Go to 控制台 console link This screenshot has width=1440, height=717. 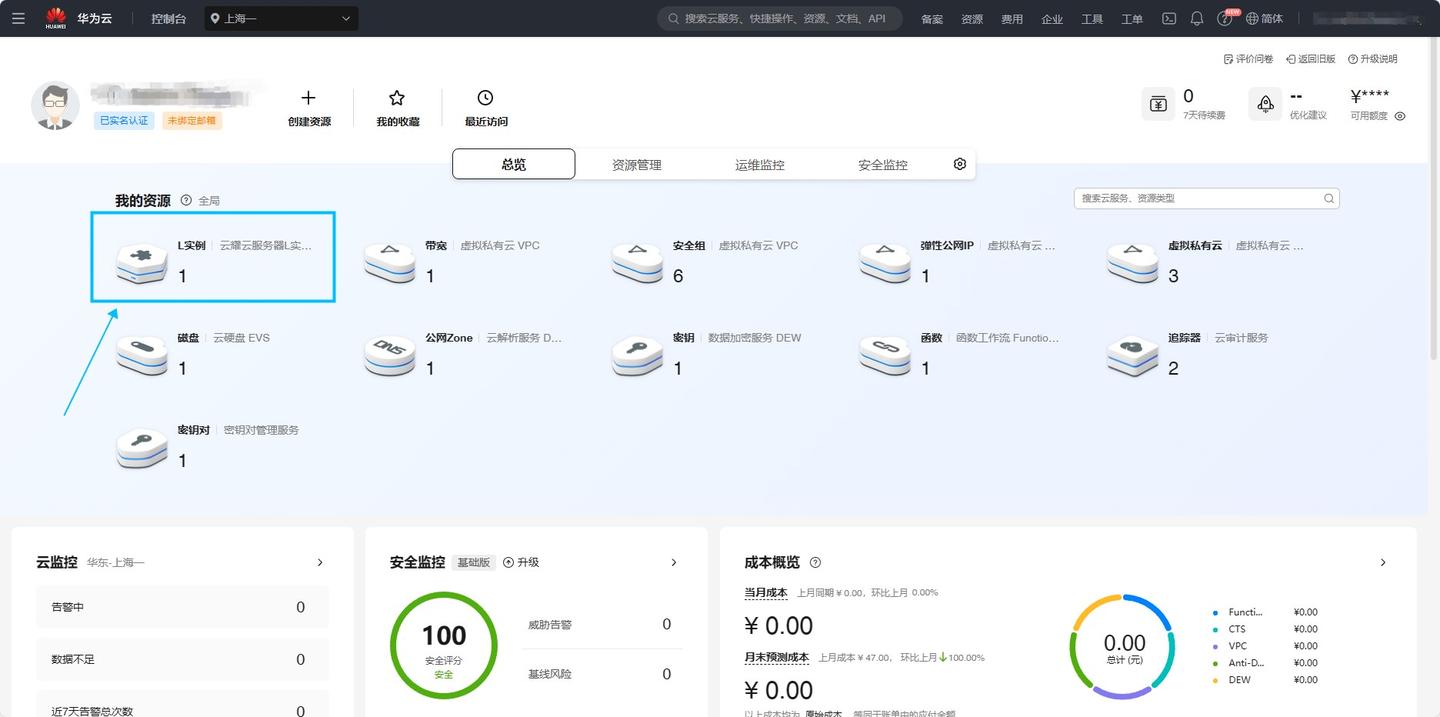tap(169, 18)
